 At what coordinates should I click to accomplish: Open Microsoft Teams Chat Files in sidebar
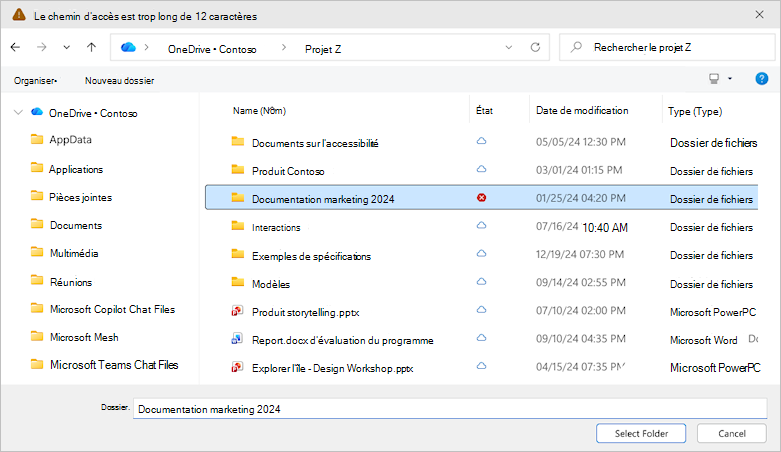coord(114,365)
